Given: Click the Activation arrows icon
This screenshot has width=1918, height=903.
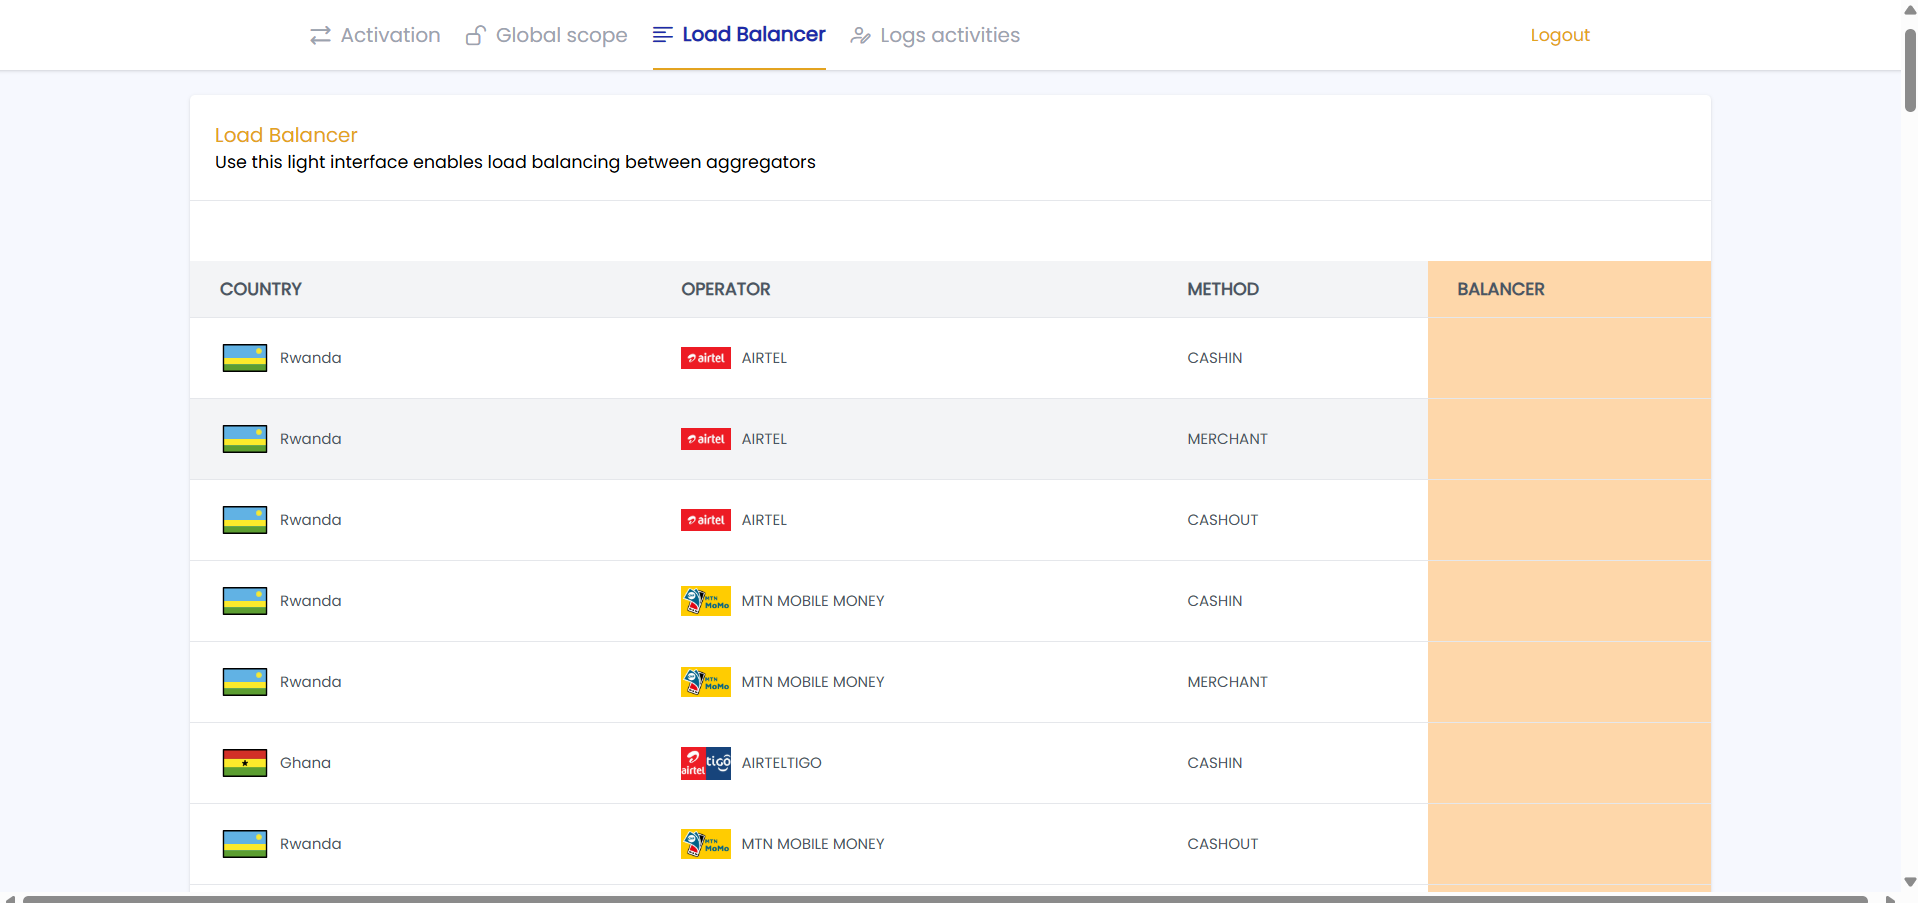Looking at the screenshot, I should [320, 36].
